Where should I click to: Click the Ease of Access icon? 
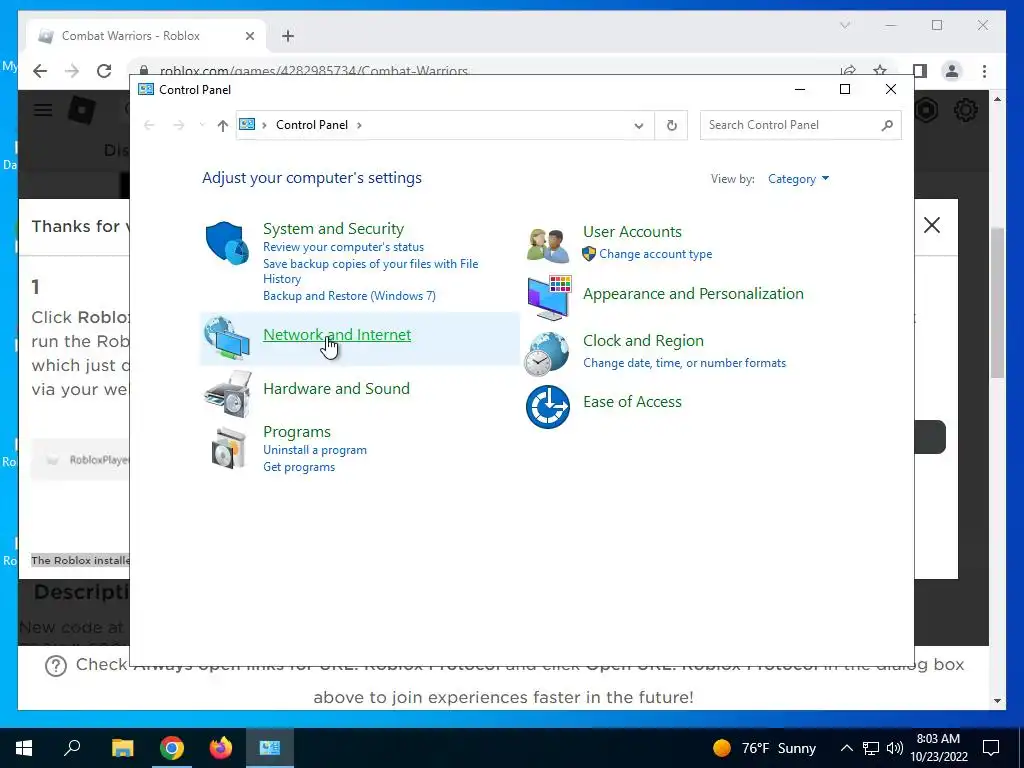pyautogui.click(x=547, y=407)
